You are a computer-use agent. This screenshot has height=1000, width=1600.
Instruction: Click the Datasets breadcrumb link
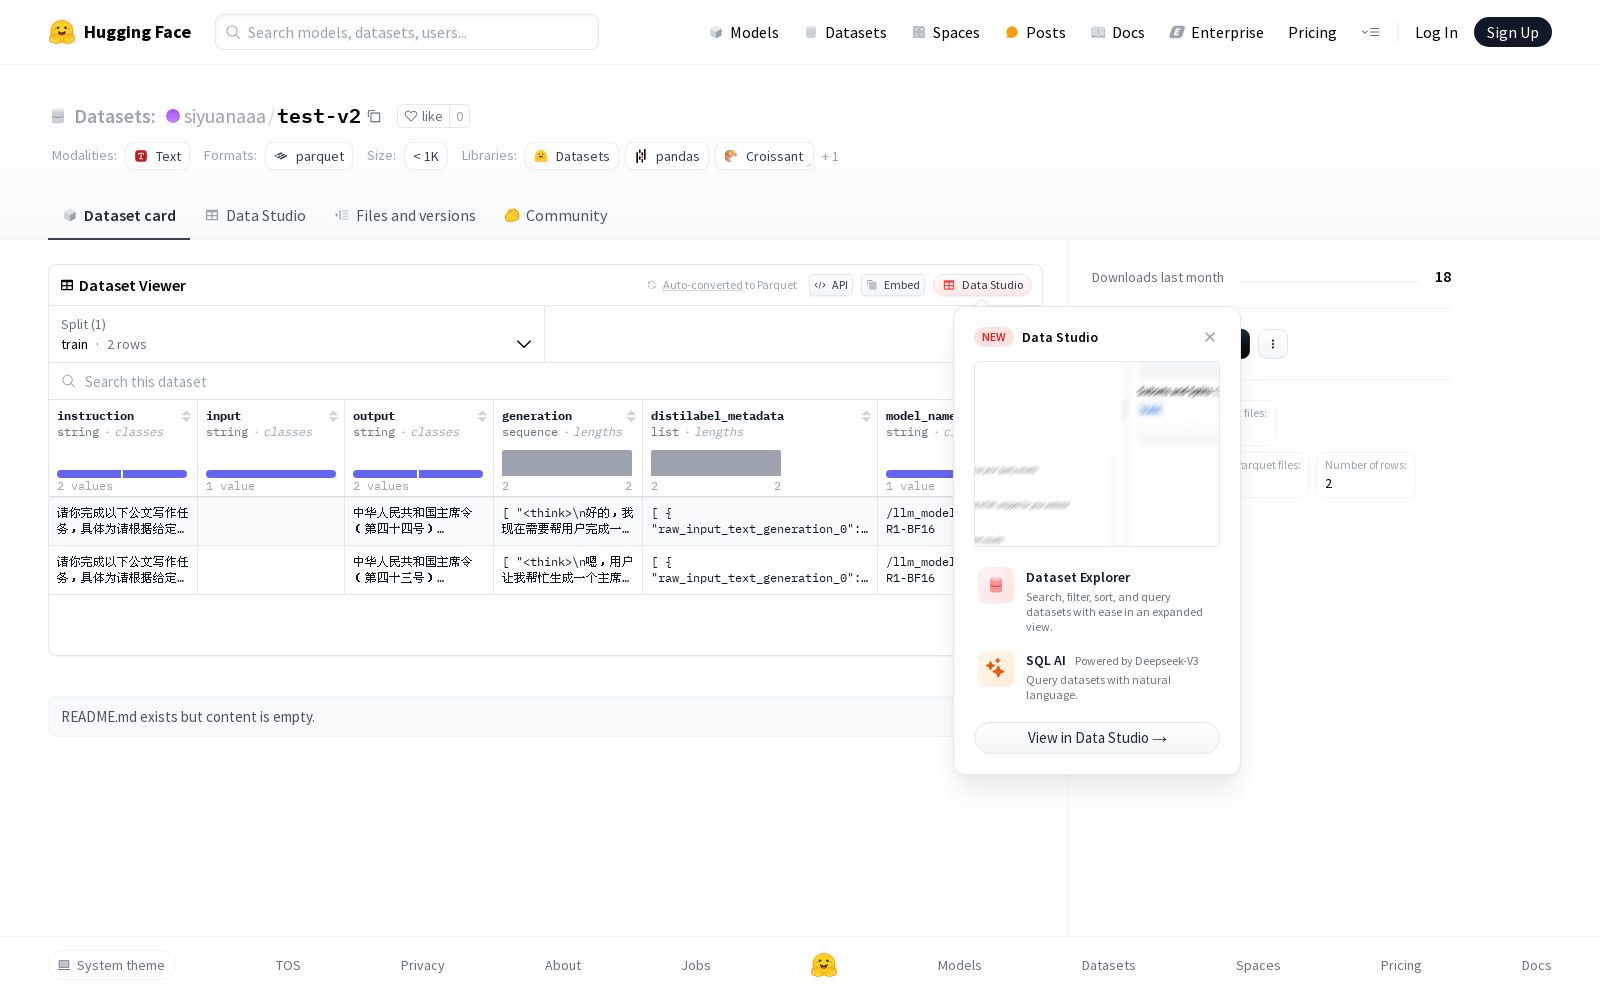(115, 116)
